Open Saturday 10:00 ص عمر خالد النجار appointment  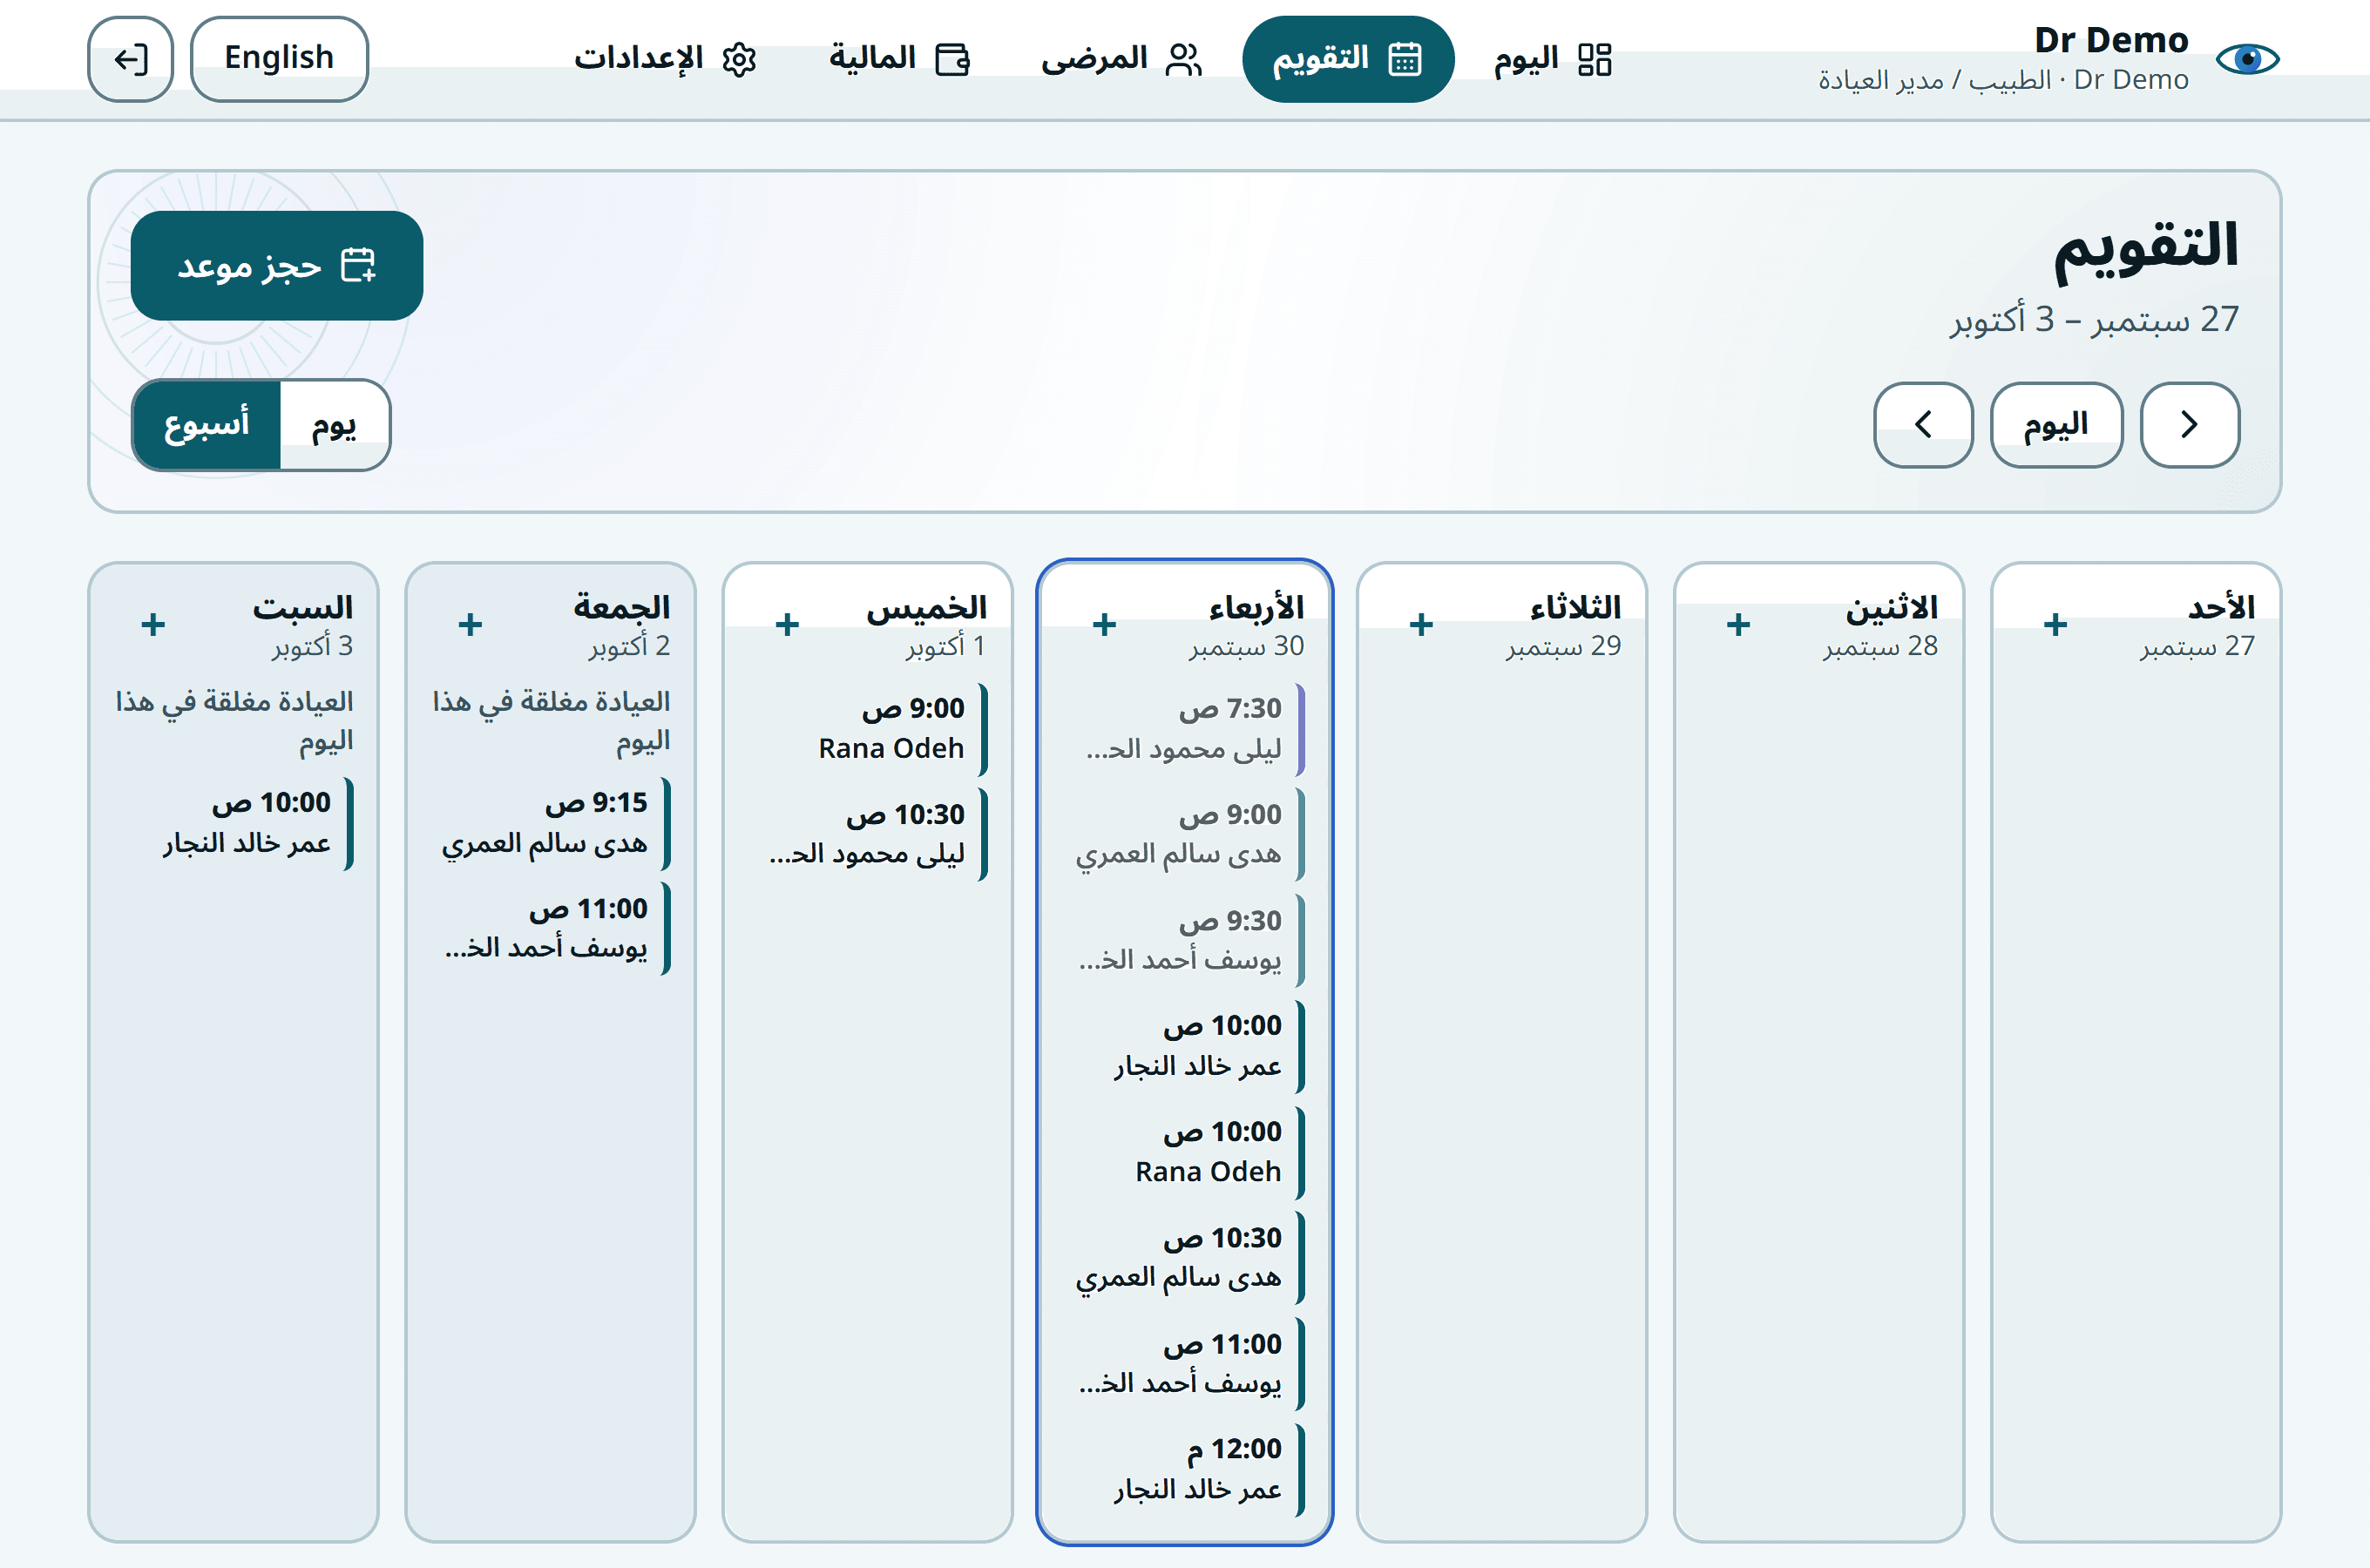234,823
